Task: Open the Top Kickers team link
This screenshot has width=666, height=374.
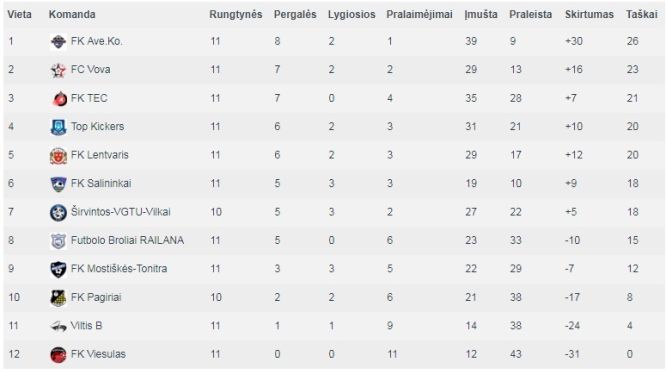Action: tap(97, 127)
